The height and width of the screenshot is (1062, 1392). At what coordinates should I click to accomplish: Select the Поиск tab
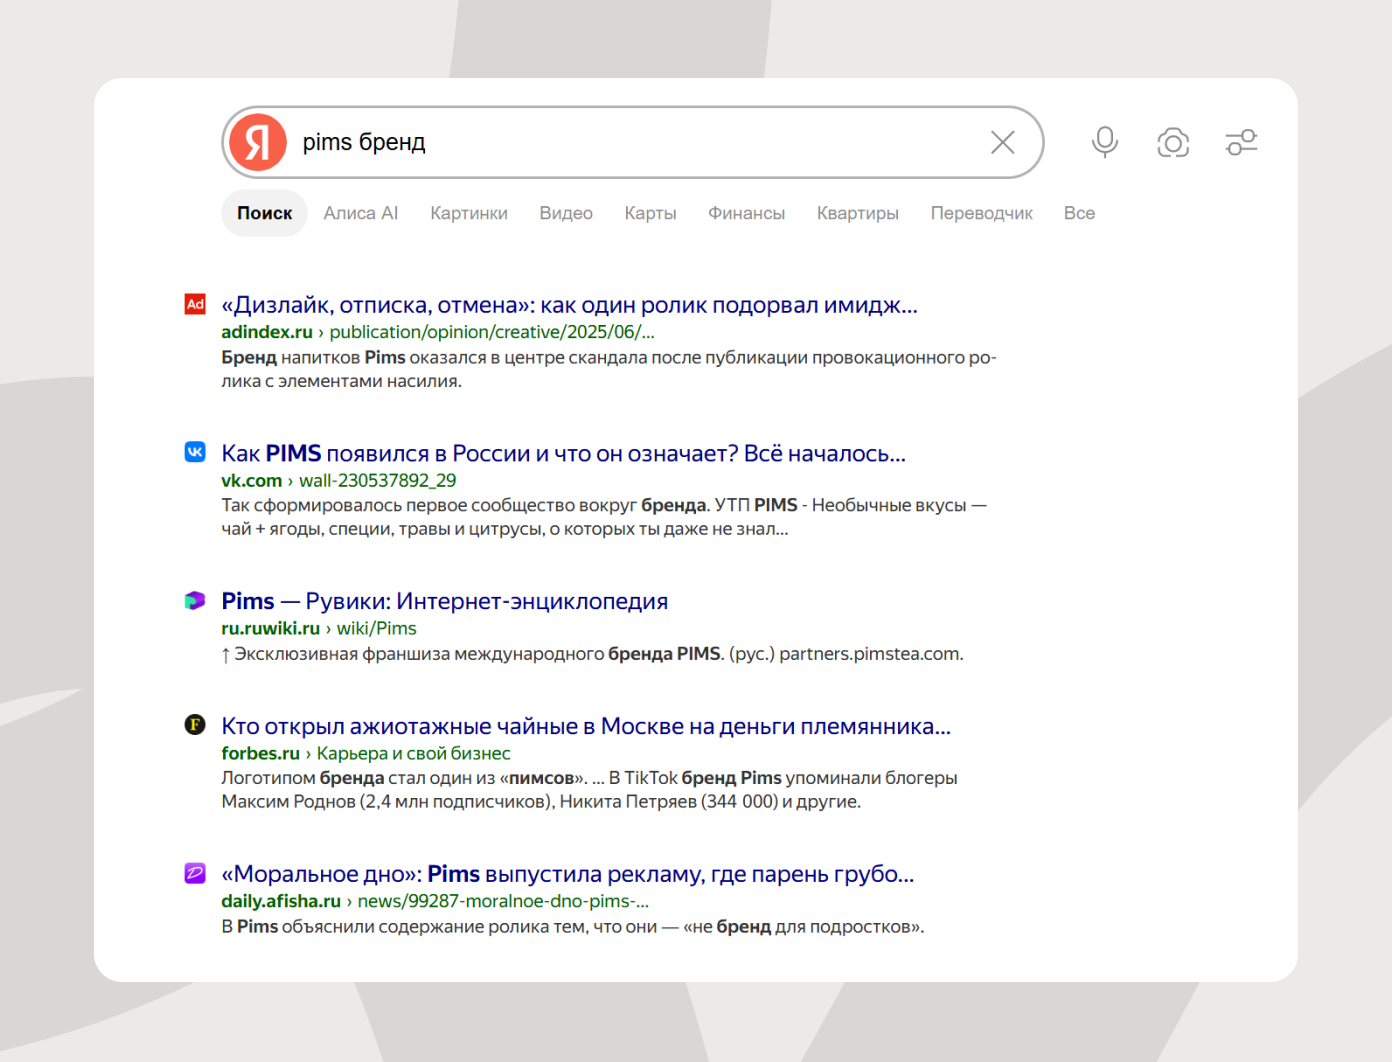pos(264,213)
